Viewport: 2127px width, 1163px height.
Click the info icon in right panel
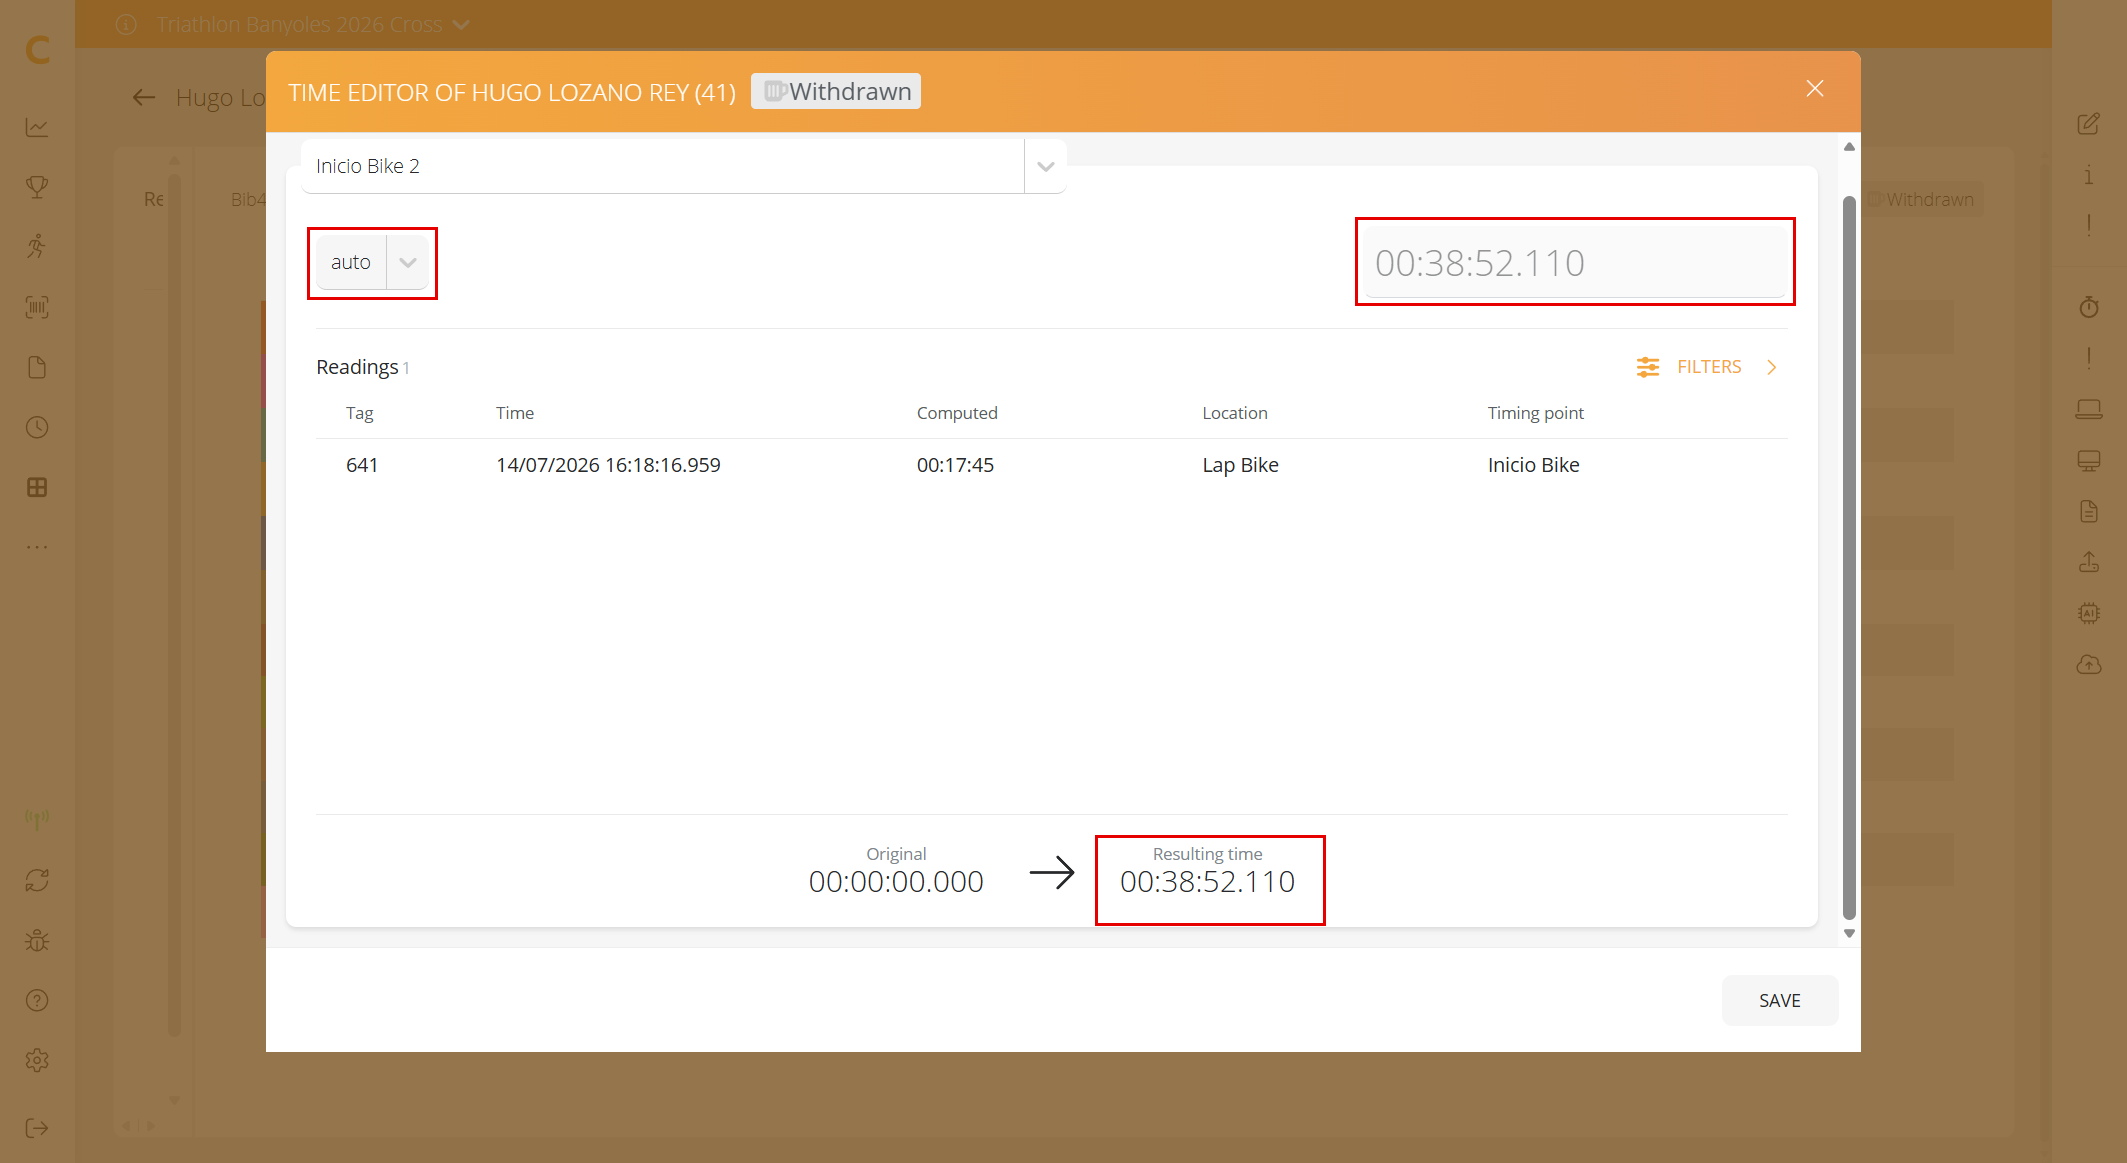2089,175
